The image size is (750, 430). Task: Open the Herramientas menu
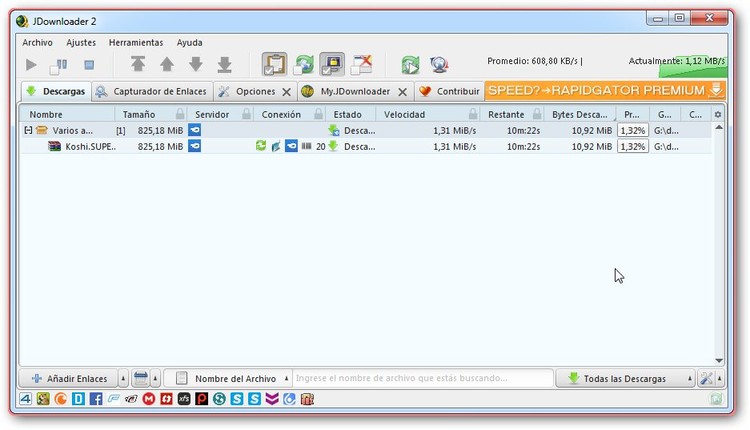click(136, 43)
